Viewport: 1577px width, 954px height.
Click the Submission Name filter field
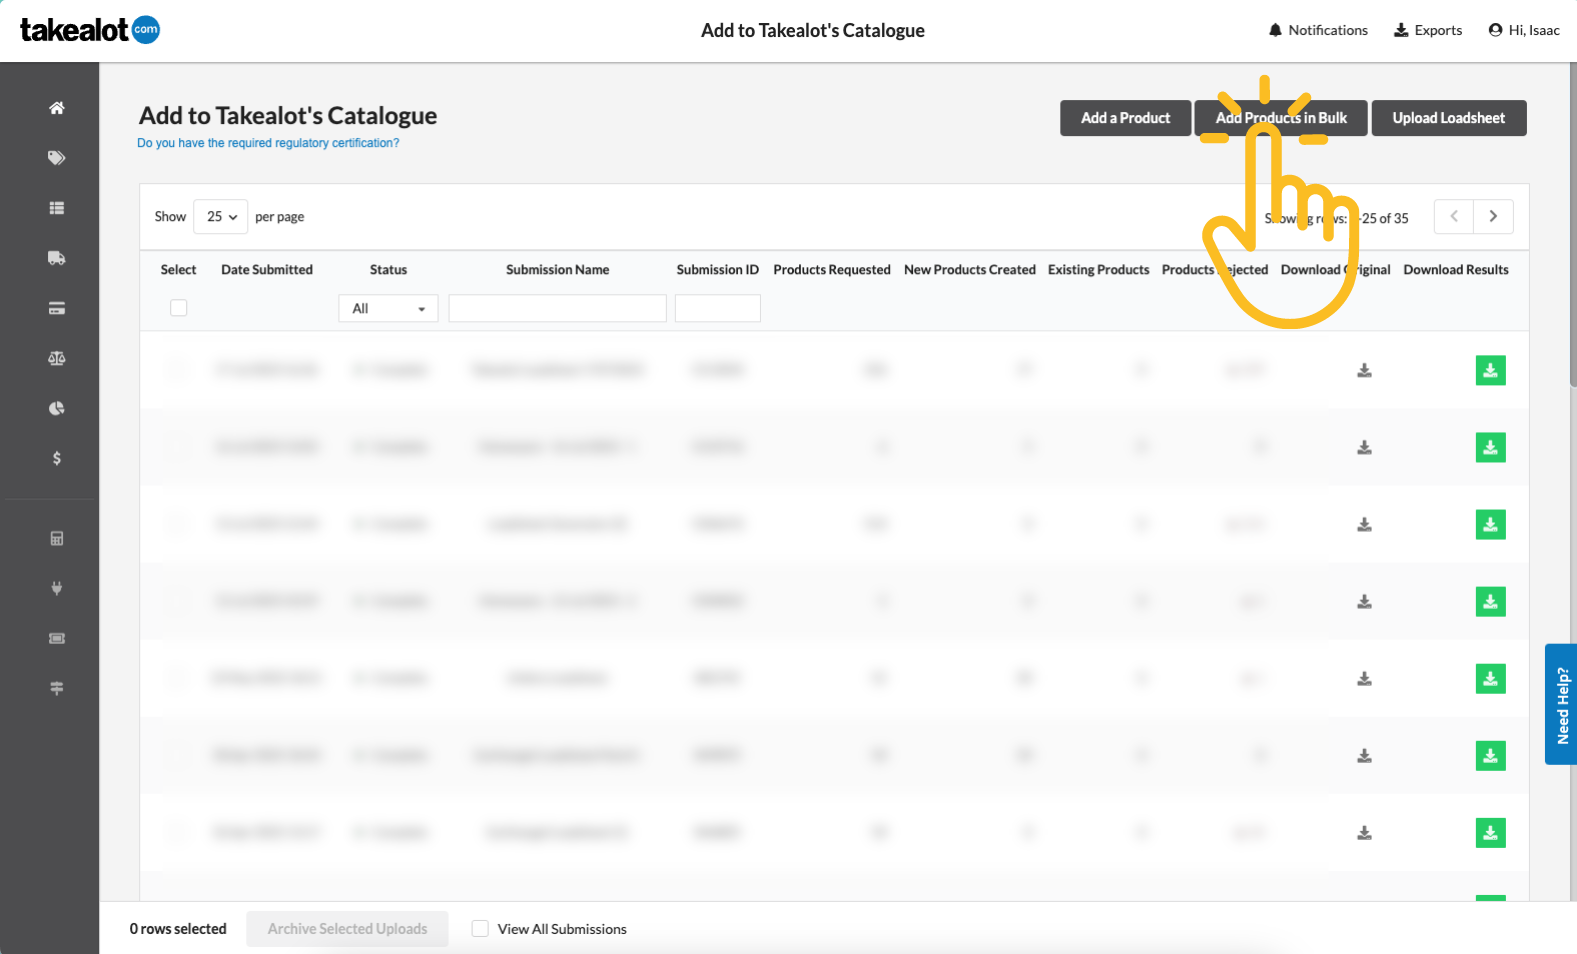557,309
